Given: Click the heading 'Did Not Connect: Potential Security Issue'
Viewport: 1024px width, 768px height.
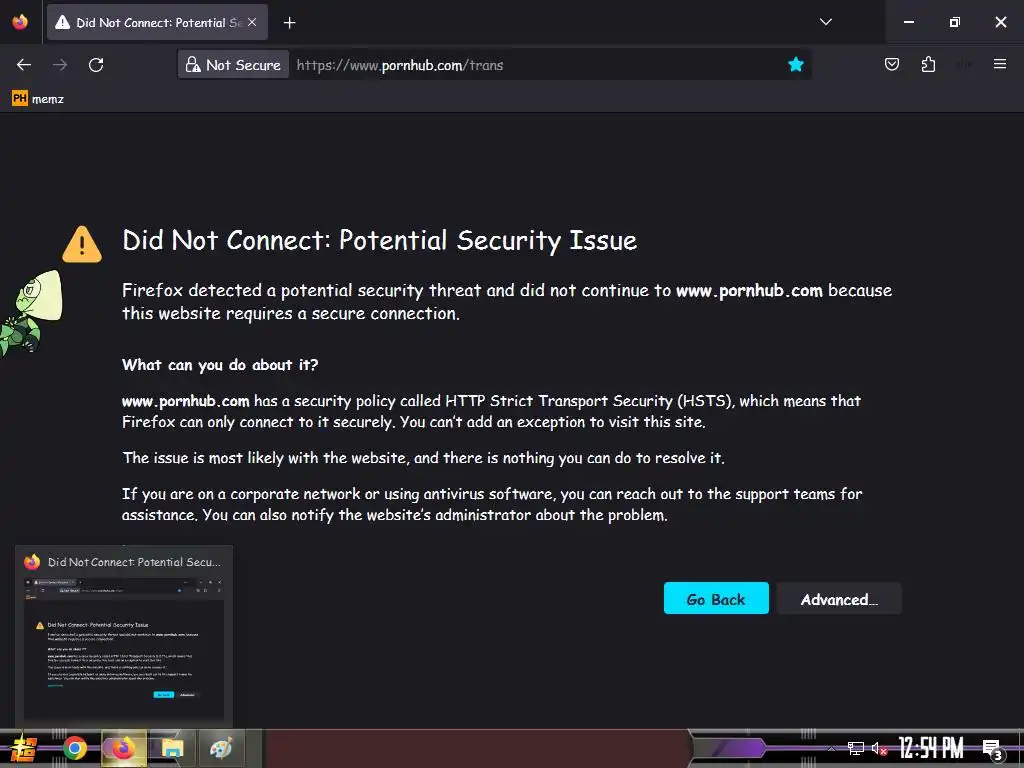Looking at the screenshot, I should tap(379, 240).
